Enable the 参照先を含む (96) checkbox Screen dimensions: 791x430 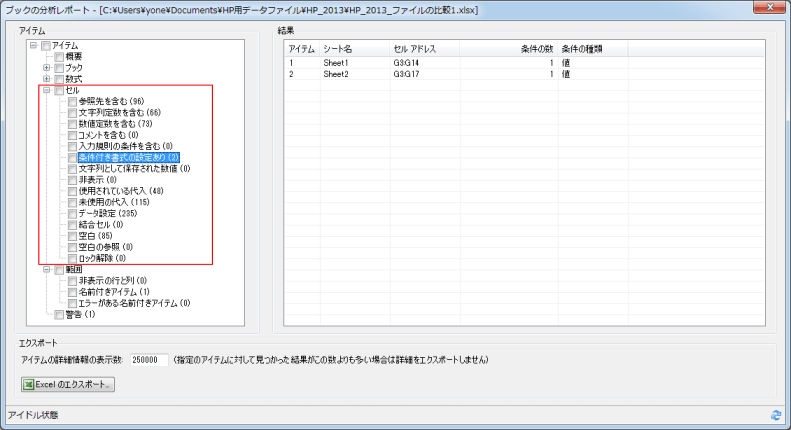tap(72, 102)
